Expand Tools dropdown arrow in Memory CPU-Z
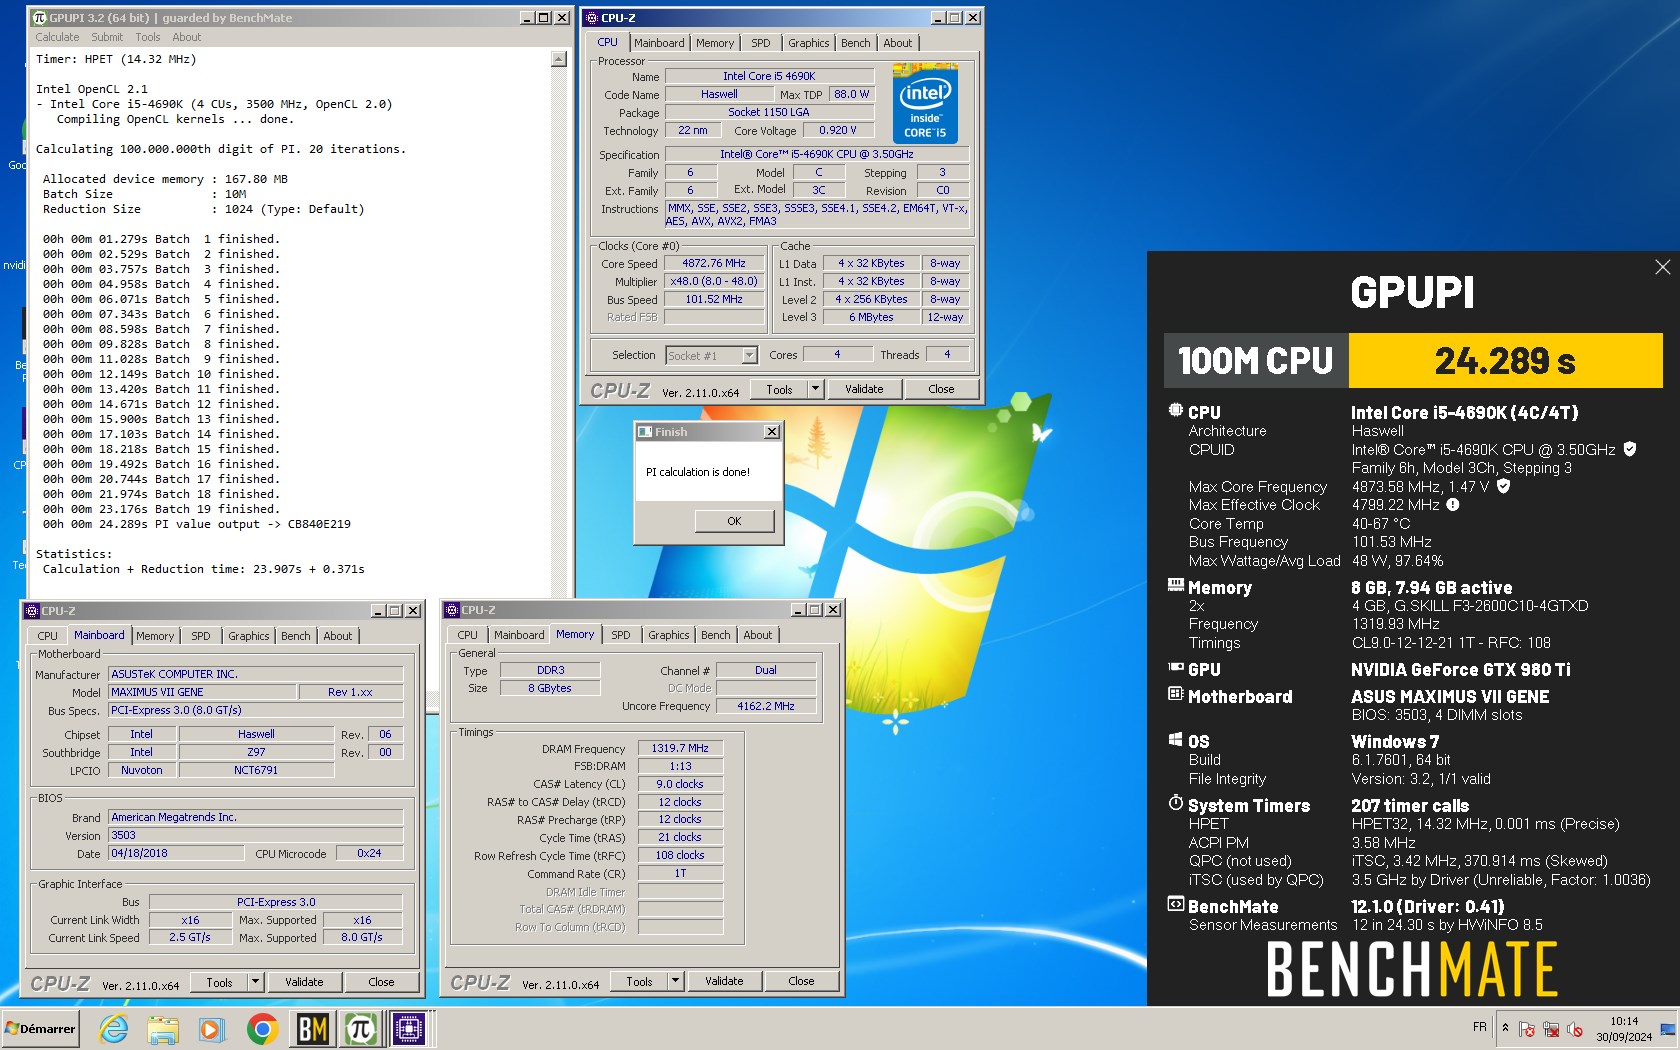 (675, 981)
